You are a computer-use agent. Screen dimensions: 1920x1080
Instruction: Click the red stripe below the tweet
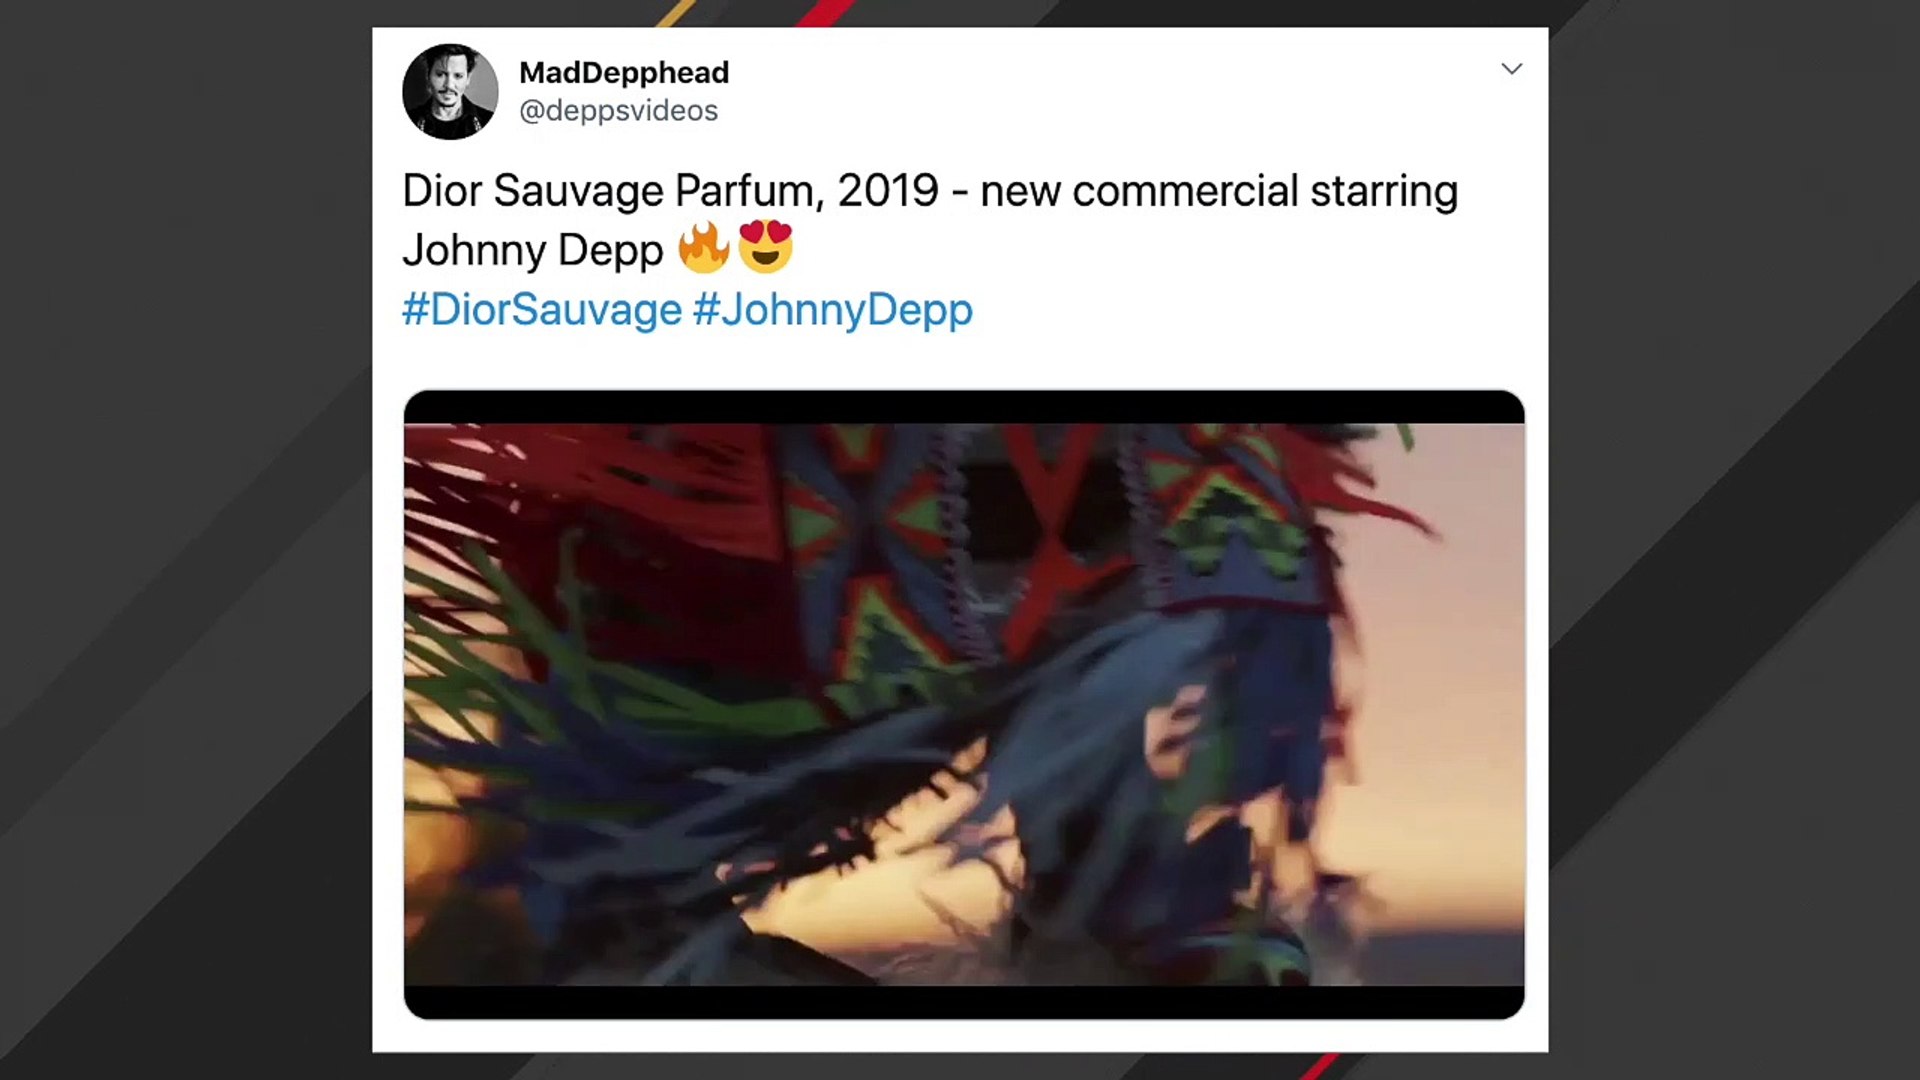(x=1320, y=1066)
